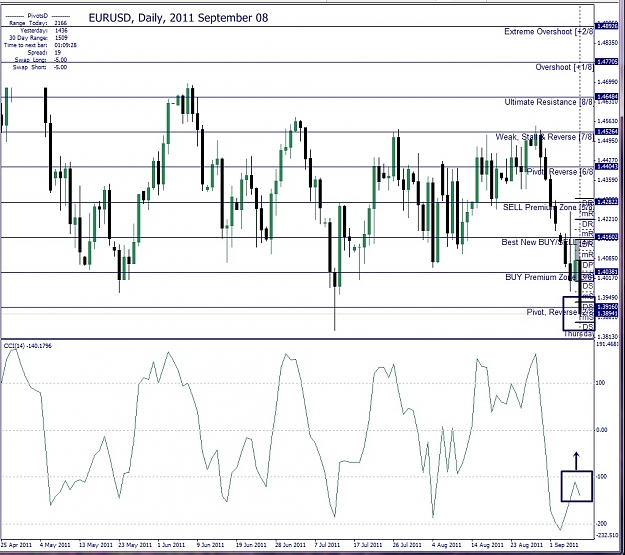
Task: Click the '7 Jul 2011' date label
Action: click(x=327, y=545)
